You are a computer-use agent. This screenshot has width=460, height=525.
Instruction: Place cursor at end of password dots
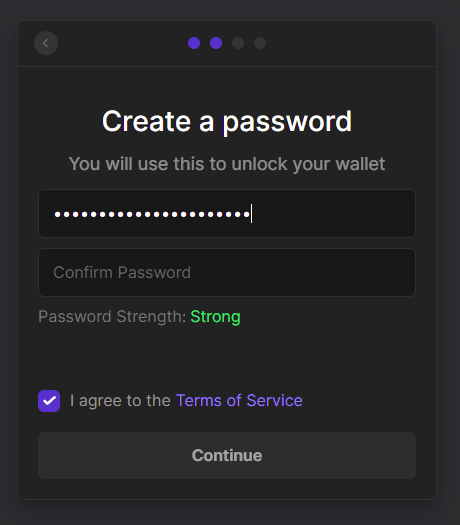[251, 214]
